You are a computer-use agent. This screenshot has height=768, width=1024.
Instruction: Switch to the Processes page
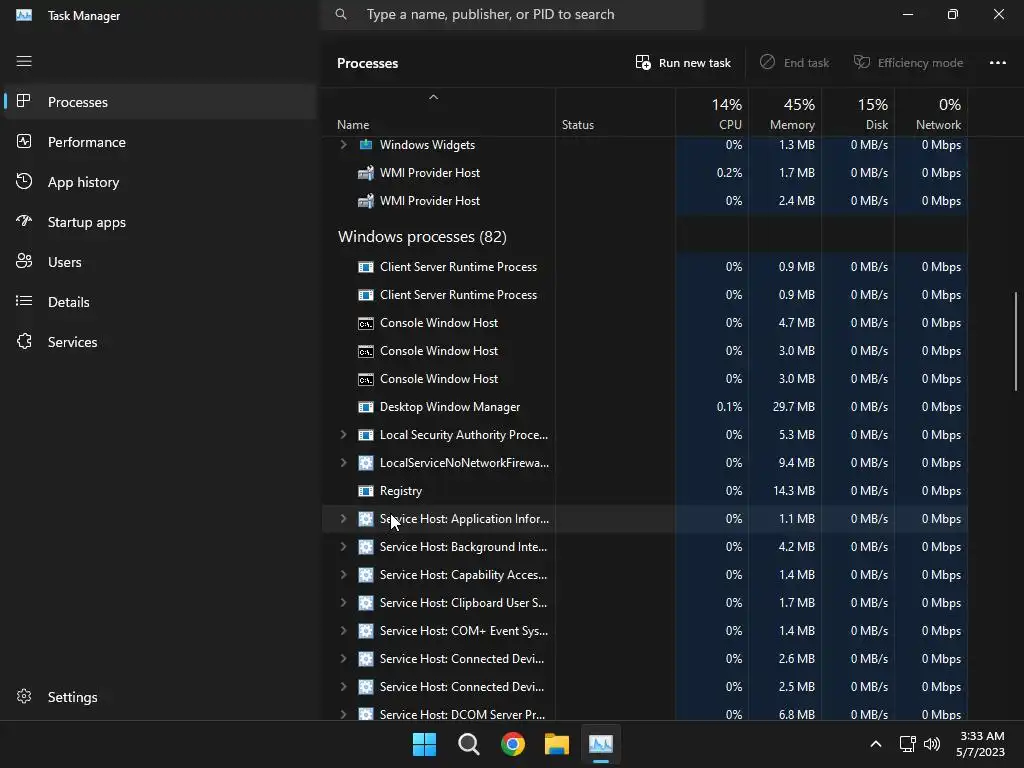tap(160, 102)
